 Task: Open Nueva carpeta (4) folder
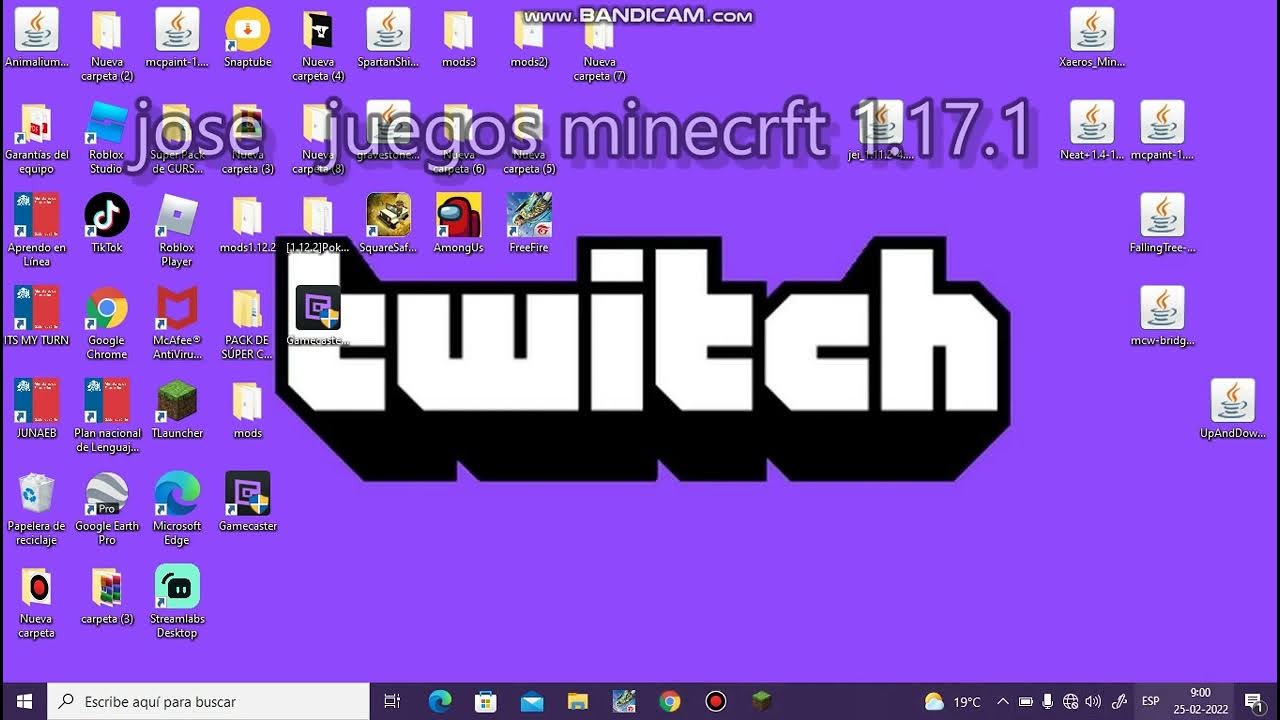pos(317,30)
